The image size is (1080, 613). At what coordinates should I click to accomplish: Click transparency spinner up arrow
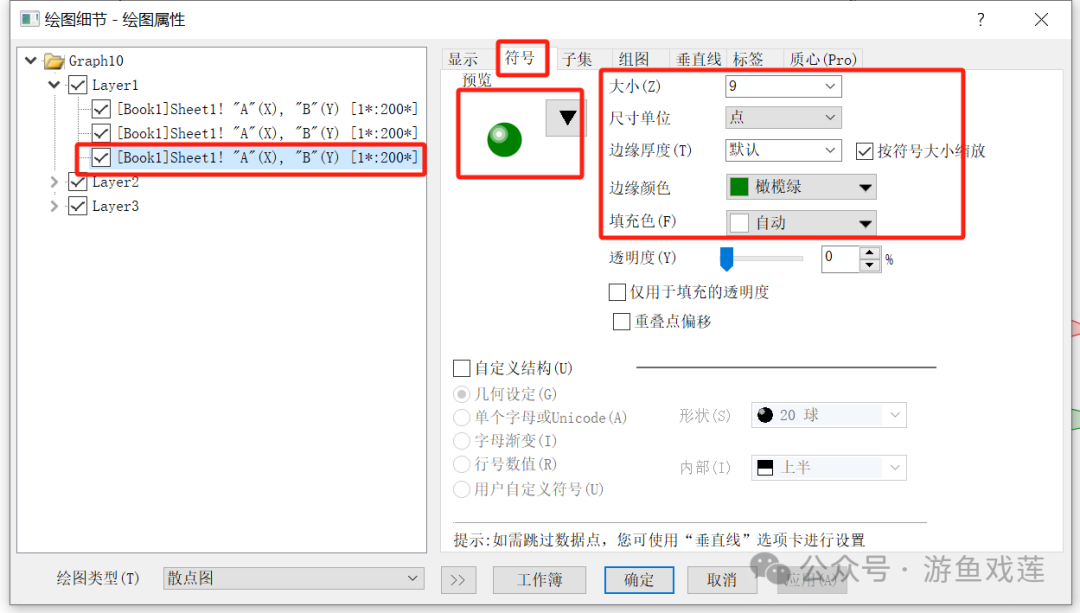pyautogui.click(x=870, y=253)
